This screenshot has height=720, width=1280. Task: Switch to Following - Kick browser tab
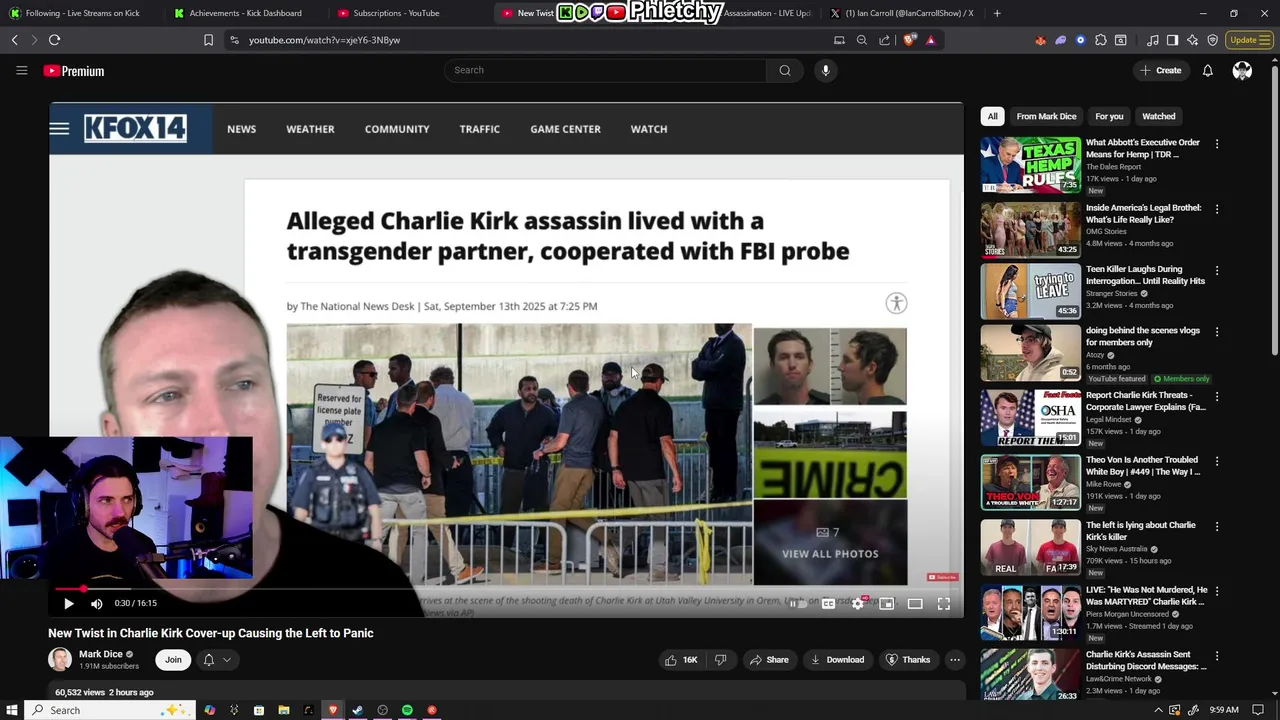tap(80, 13)
